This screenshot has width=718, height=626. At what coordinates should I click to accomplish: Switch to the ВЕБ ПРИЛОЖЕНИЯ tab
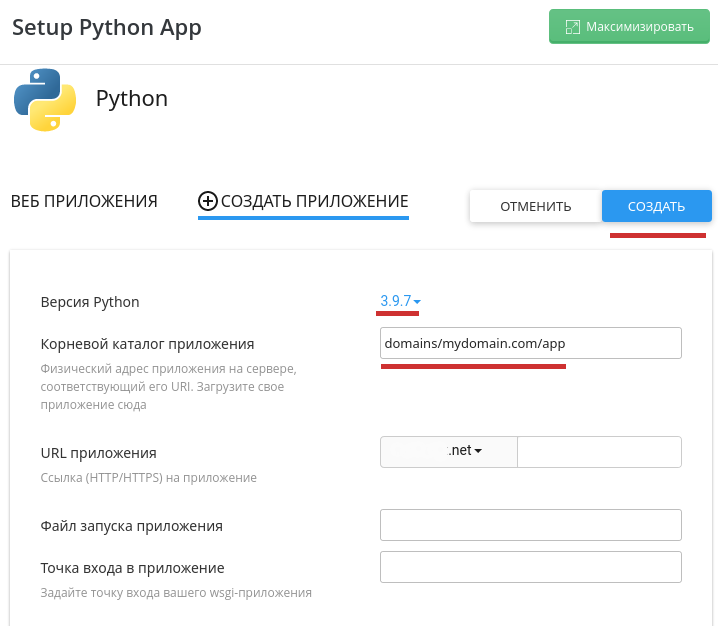(84, 201)
